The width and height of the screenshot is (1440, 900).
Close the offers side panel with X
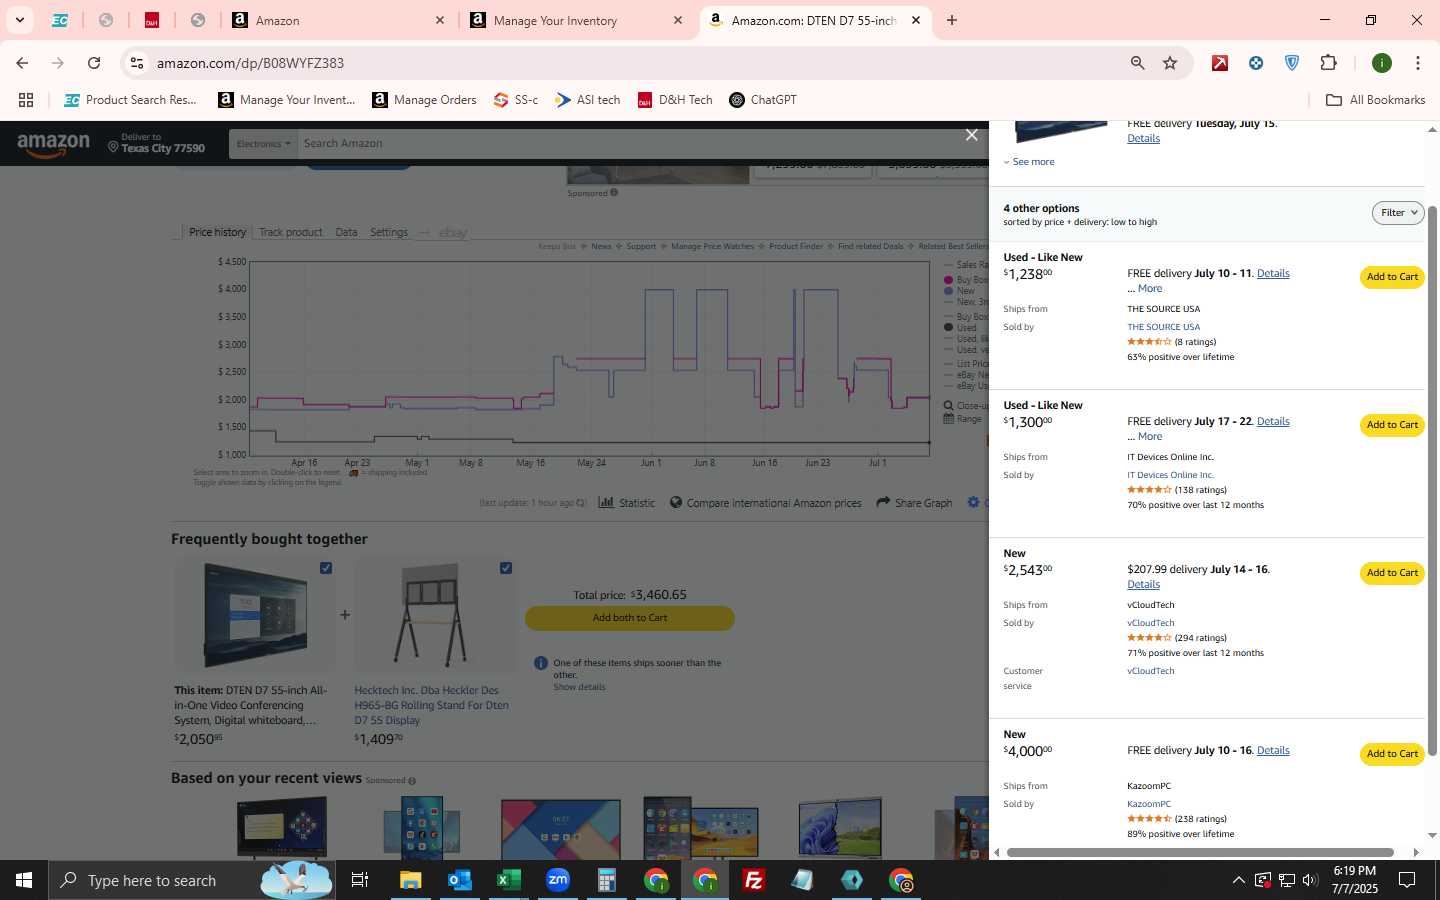tap(971, 135)
